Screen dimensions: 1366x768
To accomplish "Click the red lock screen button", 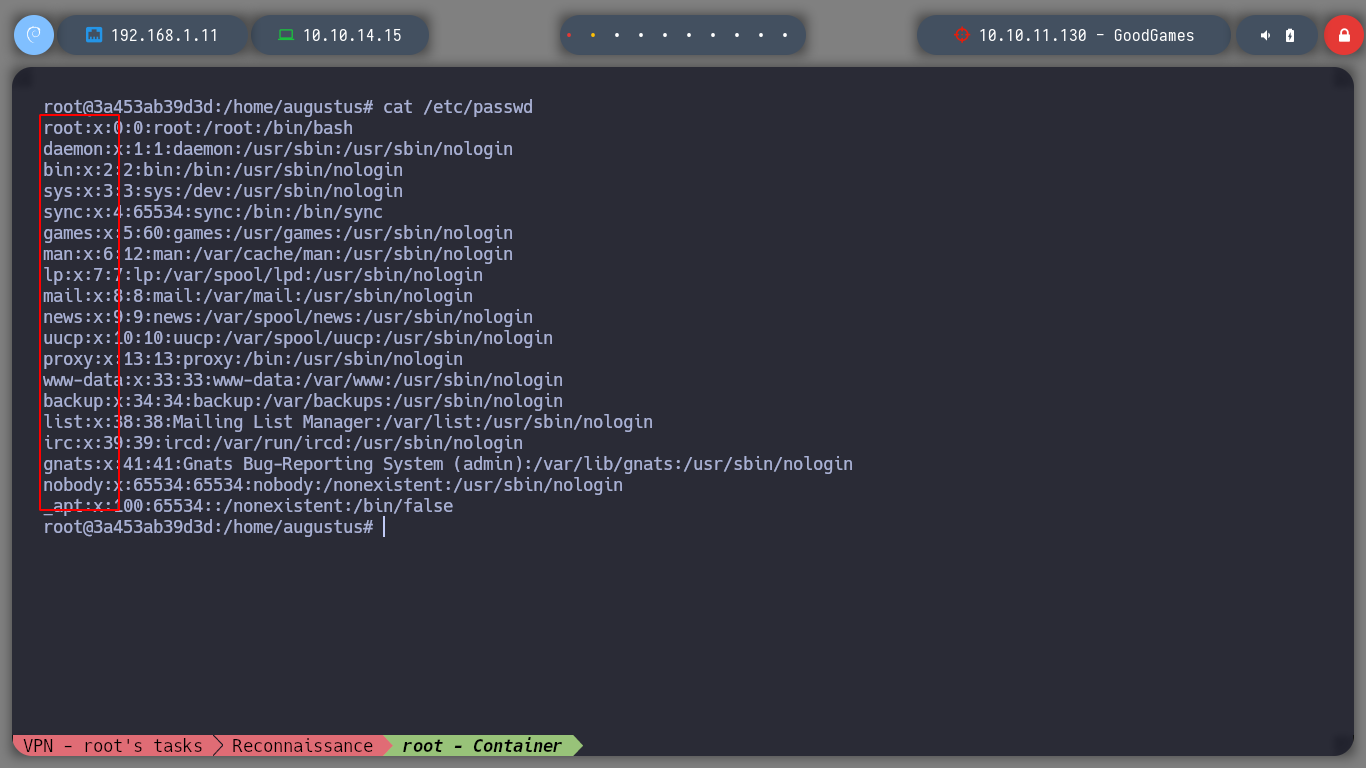I will click(1344, 35).
